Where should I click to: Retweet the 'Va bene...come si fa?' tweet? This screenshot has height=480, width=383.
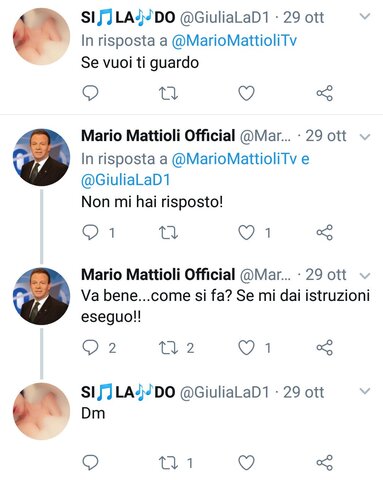[x=168, y=348]
